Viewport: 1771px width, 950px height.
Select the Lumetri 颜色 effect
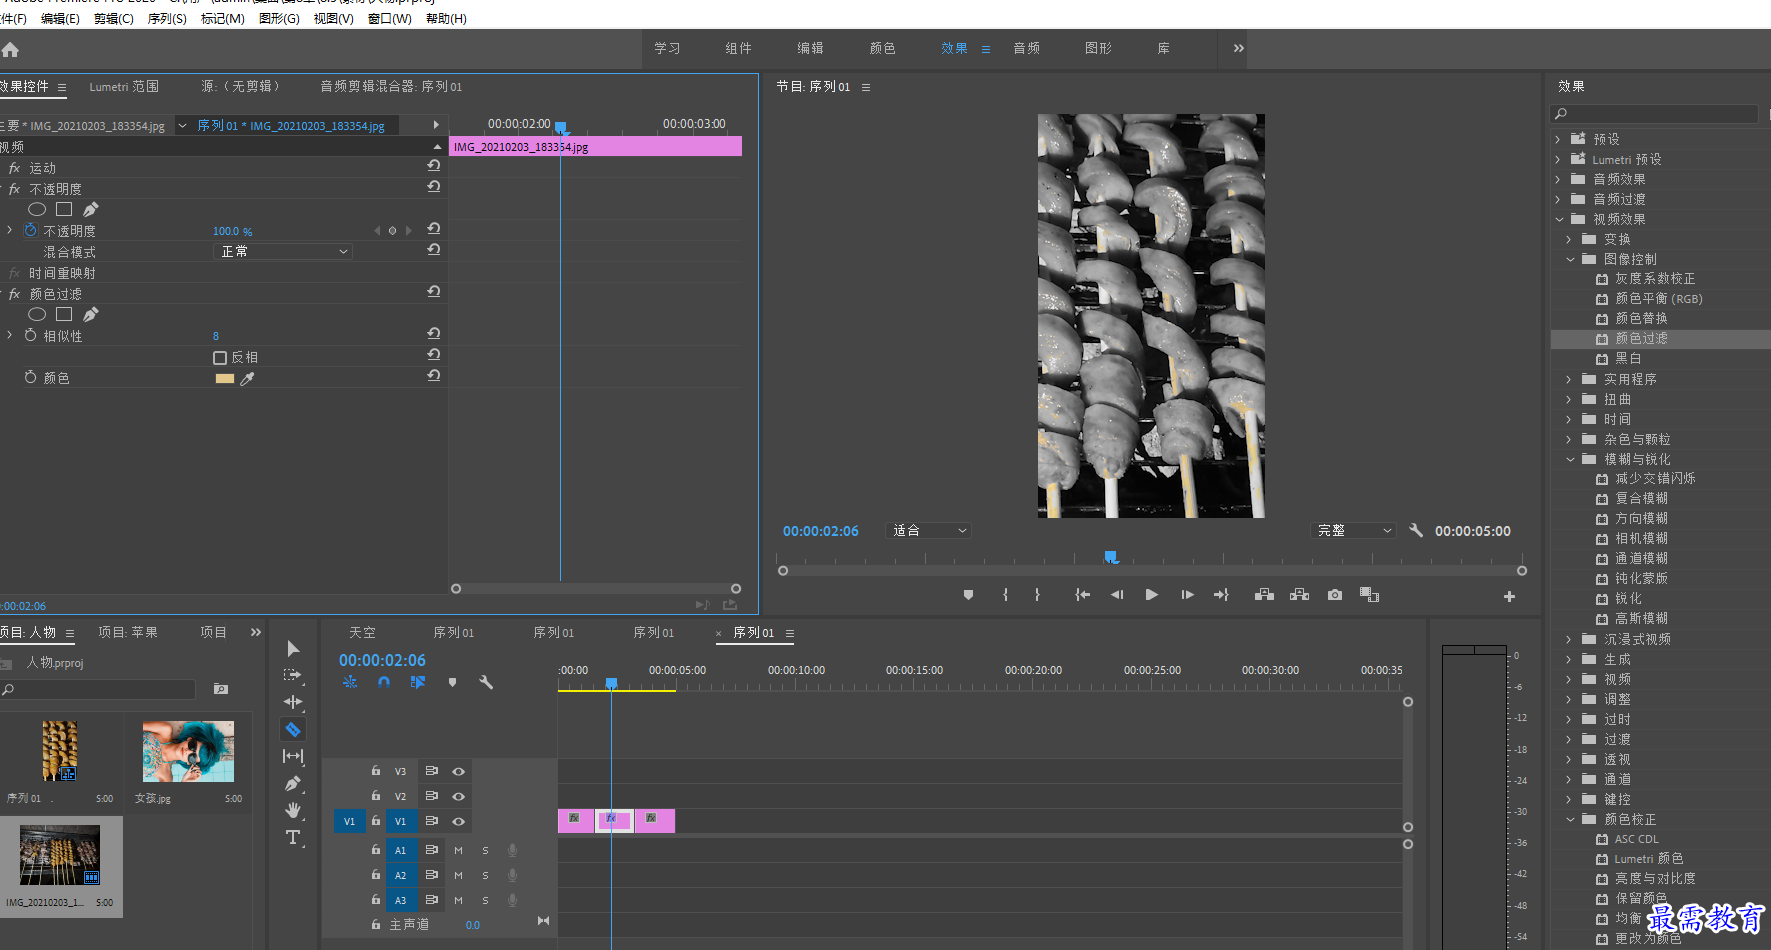click(1648, 858)
